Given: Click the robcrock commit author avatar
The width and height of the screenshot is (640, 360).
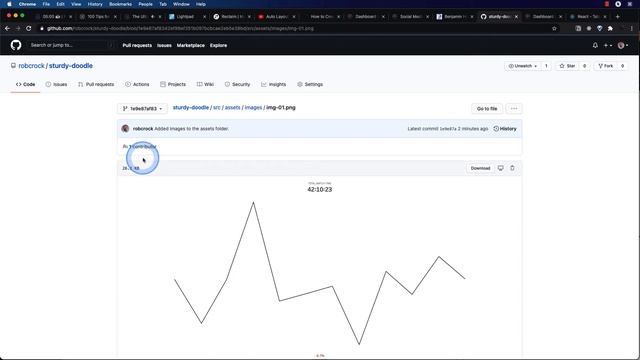Looking at the screenshot, I should point(125,129).
